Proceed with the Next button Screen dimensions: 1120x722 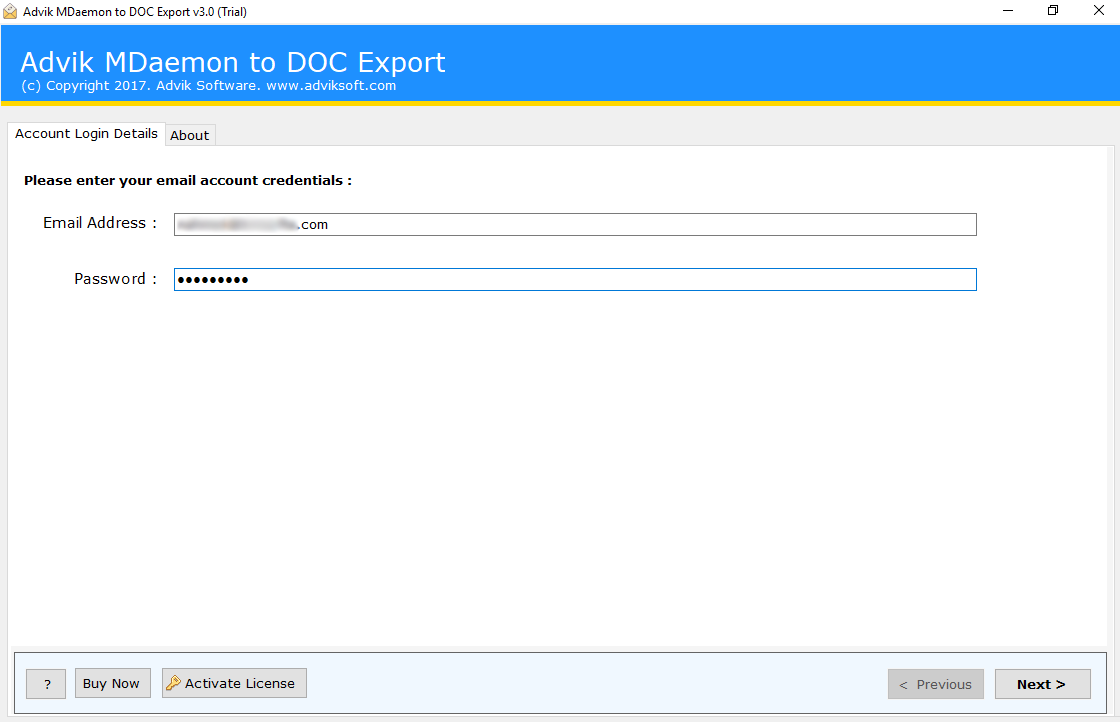[x=1043, y=684]
